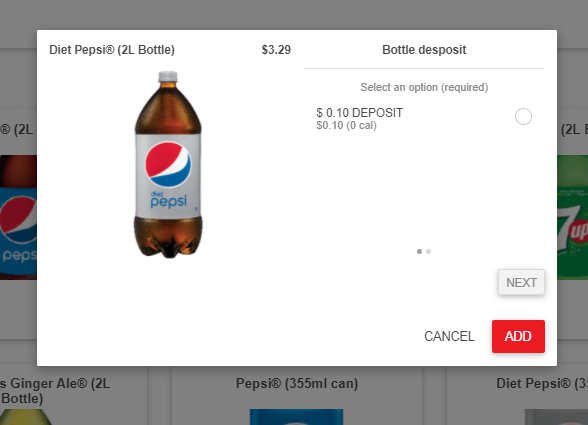The image size is (588, 425).
Task: Click the $3.29 price text
Action: 276,50
